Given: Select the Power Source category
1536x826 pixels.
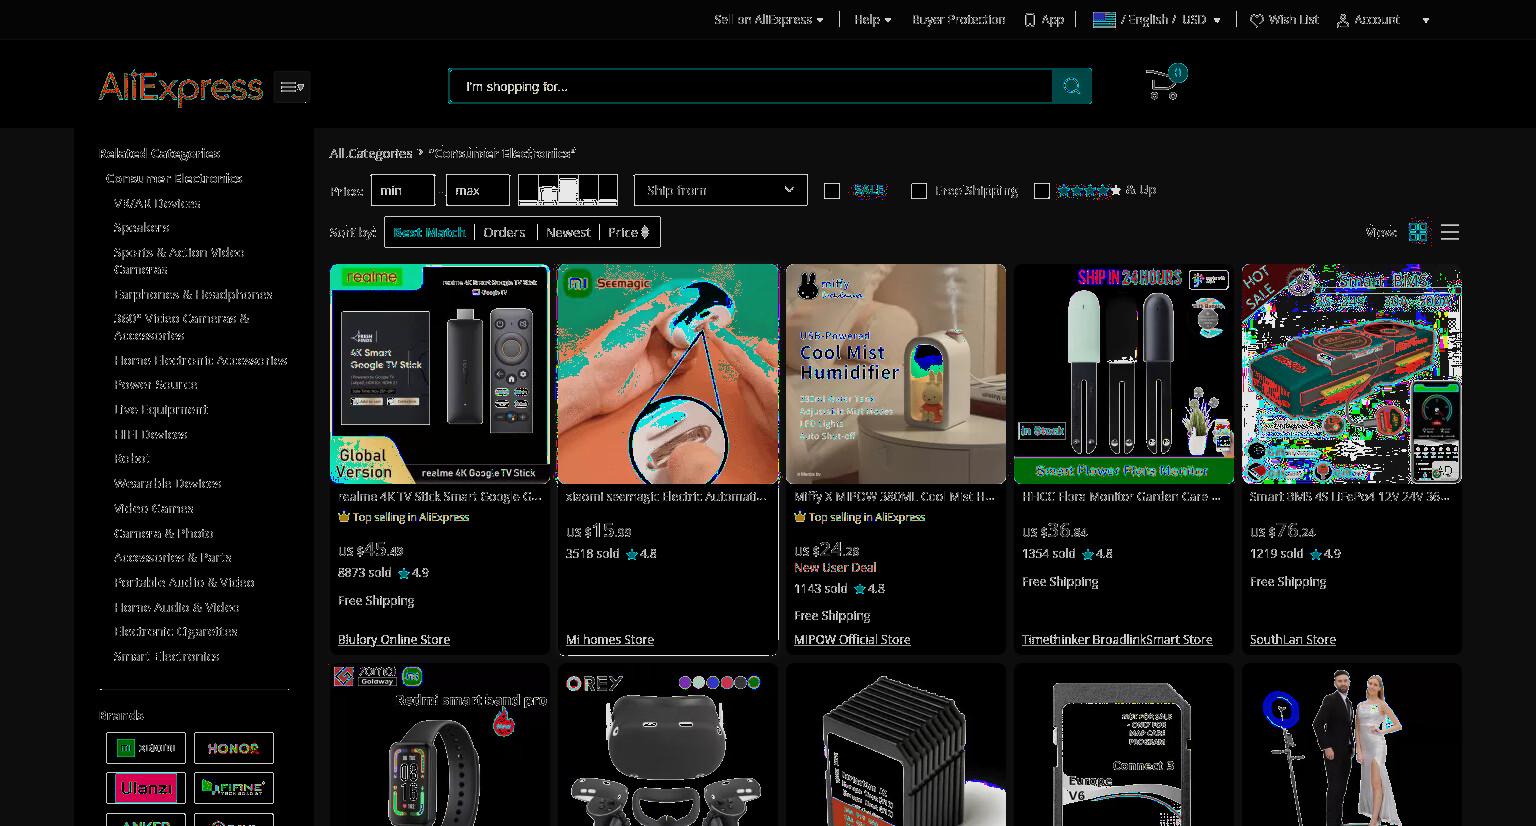Looking at the screenshot, I should pos(155,385).
